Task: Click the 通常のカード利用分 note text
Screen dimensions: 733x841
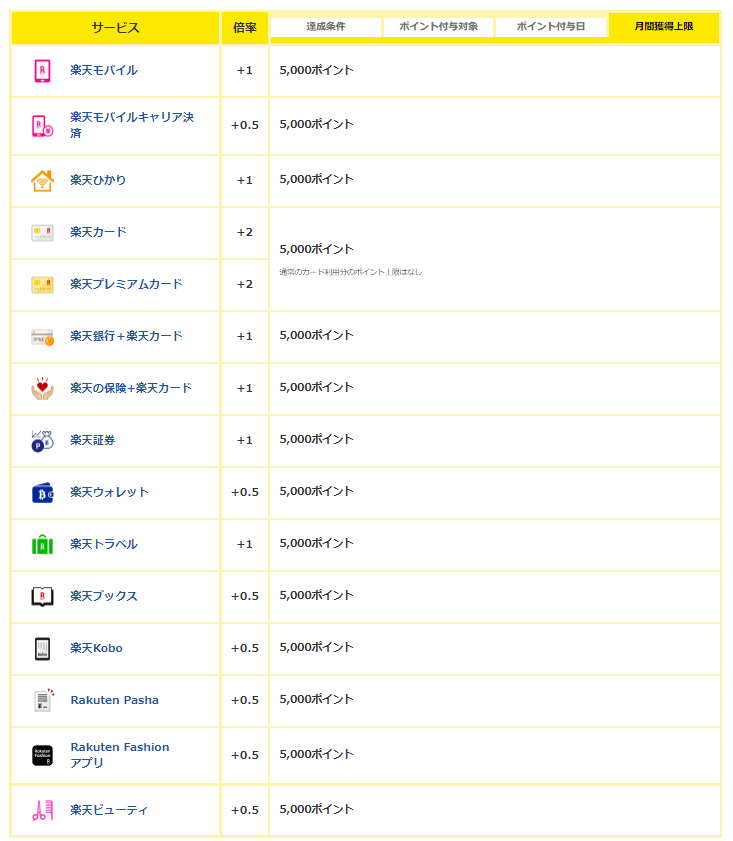Action: coord(351,272)
